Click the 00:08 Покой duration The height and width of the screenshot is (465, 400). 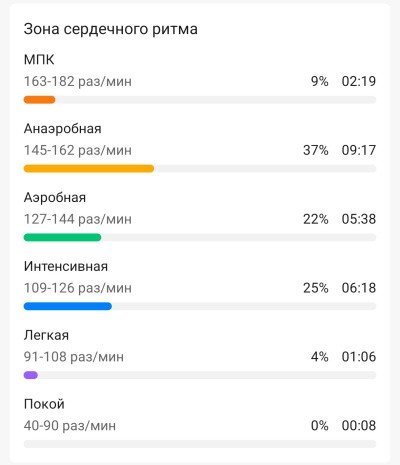click(359, 426)
